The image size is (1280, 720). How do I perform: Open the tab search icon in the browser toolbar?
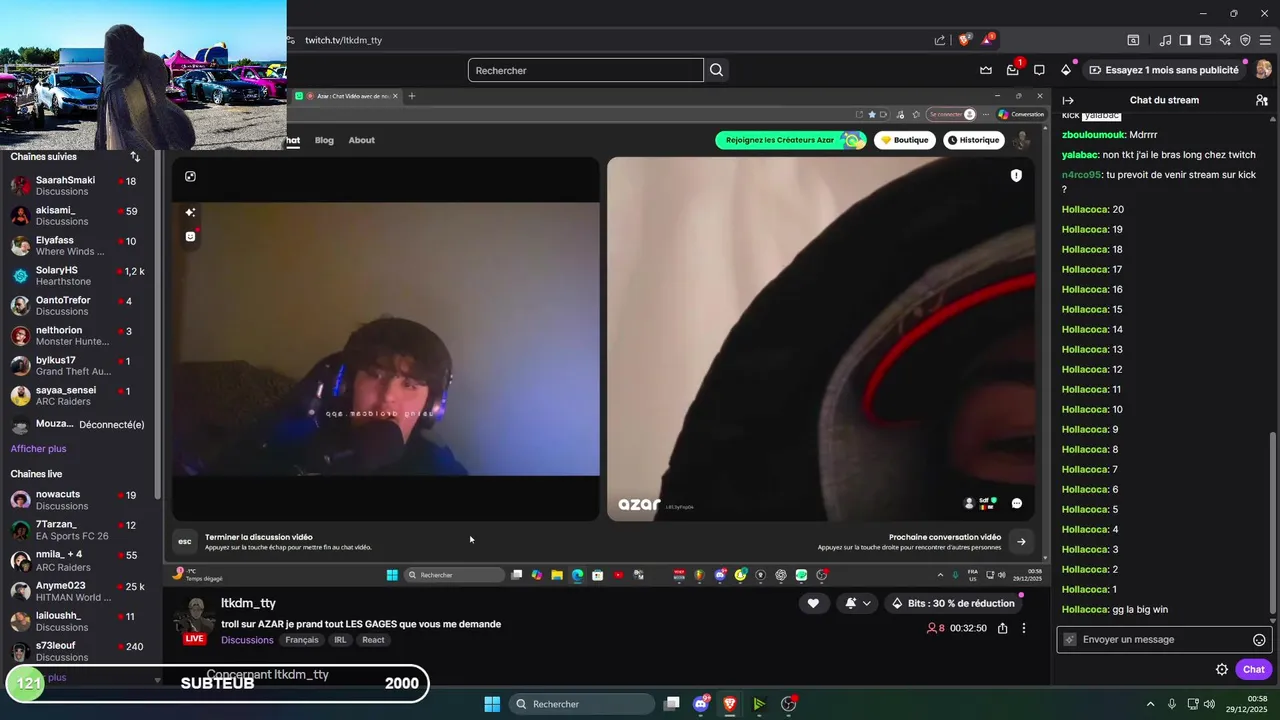coord(1133,40)
